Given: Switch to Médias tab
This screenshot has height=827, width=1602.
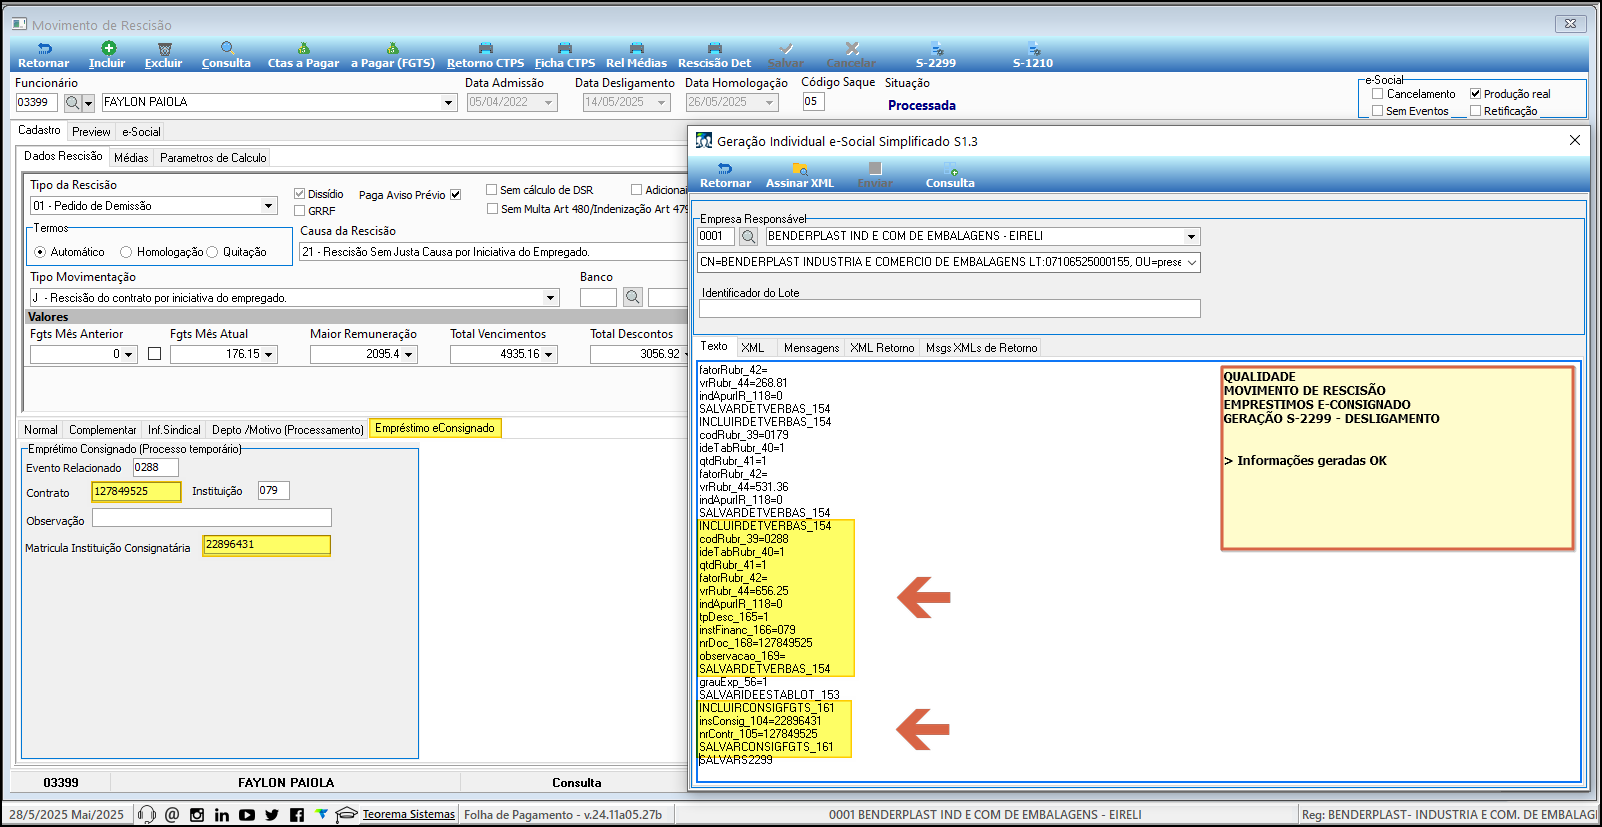Looking at the screenshot, I should pos(131,158).
